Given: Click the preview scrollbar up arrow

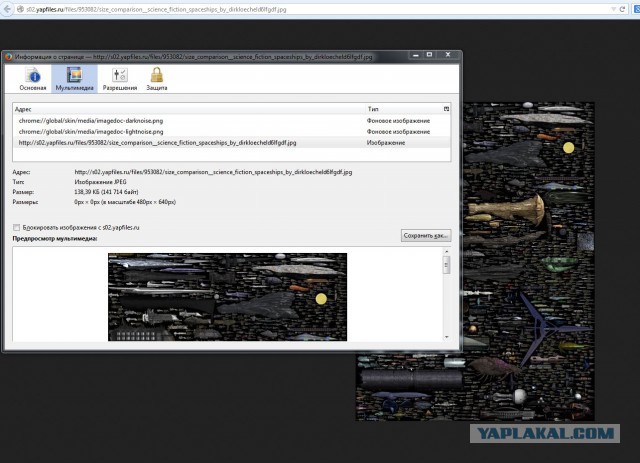Looking at the screenshot, I should [447, 252].
